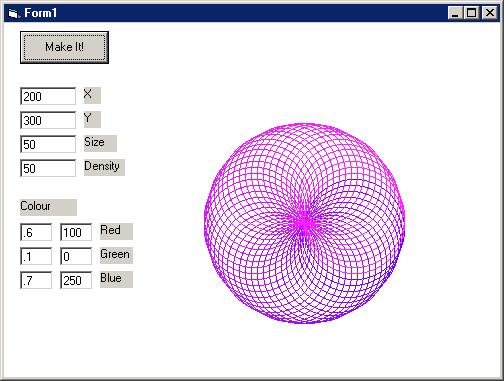Close the Form1 window

(489, 13)
